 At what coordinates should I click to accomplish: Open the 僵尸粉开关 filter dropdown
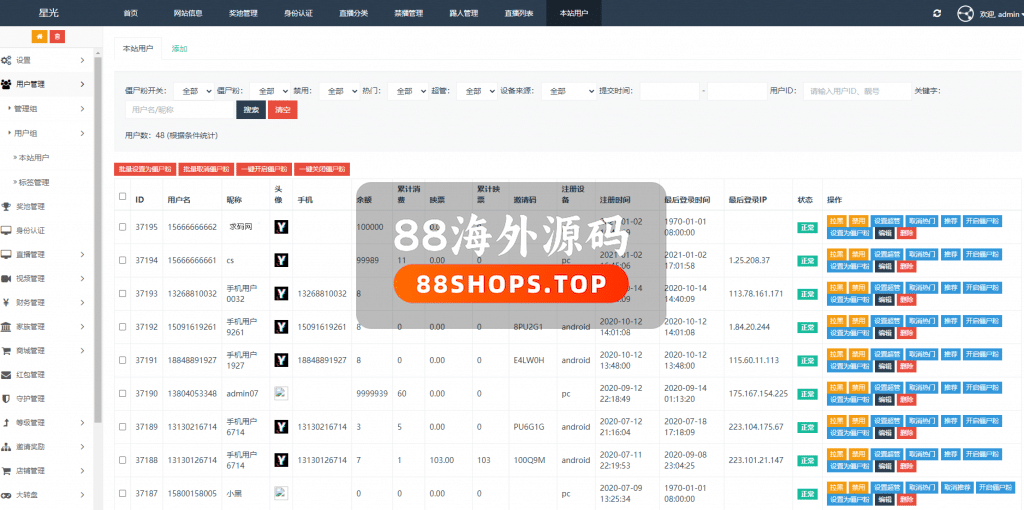click(193, 91)
